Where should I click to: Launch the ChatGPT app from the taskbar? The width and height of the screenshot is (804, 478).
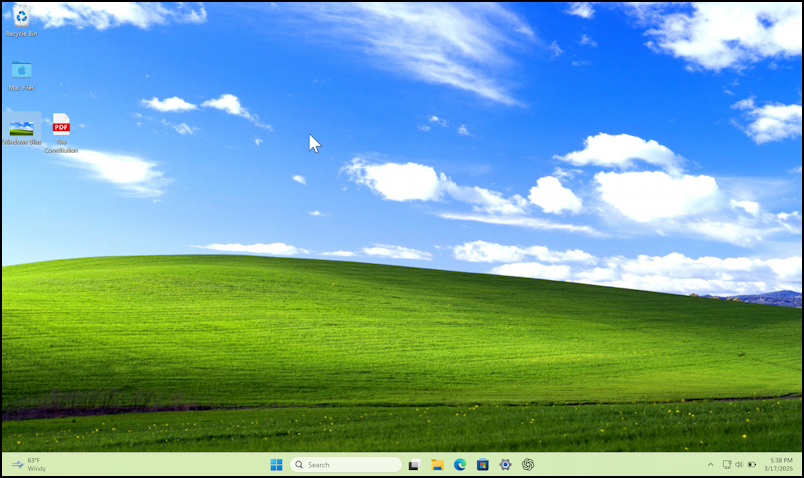528,465
